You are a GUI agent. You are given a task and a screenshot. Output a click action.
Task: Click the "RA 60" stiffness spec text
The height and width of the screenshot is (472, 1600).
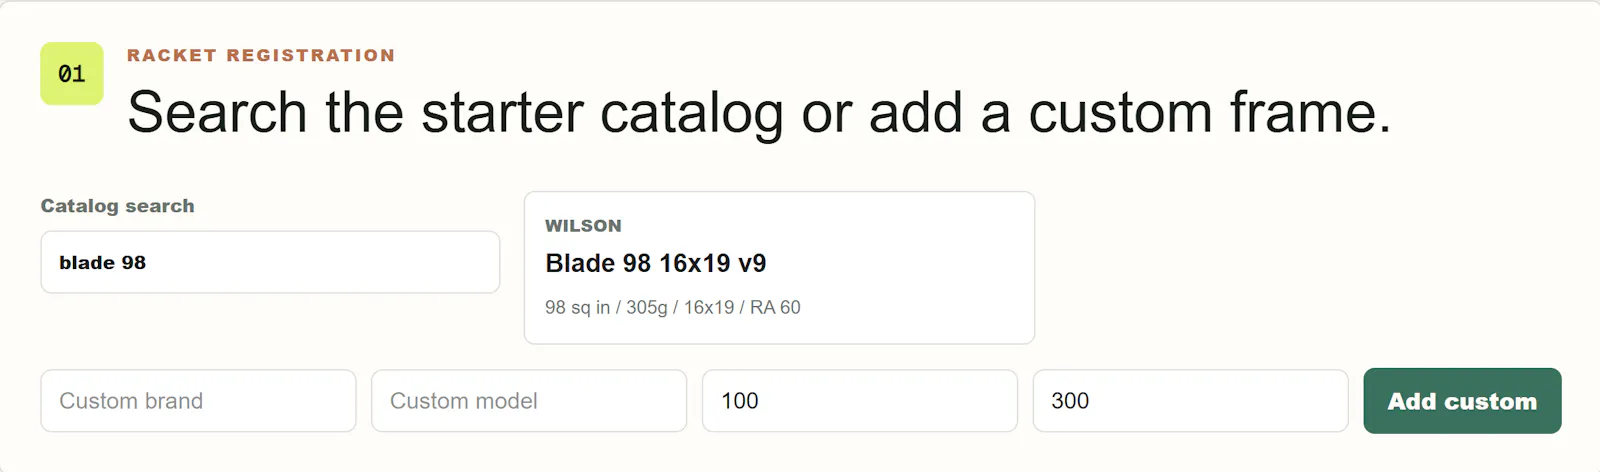click(x=775, y=307)
